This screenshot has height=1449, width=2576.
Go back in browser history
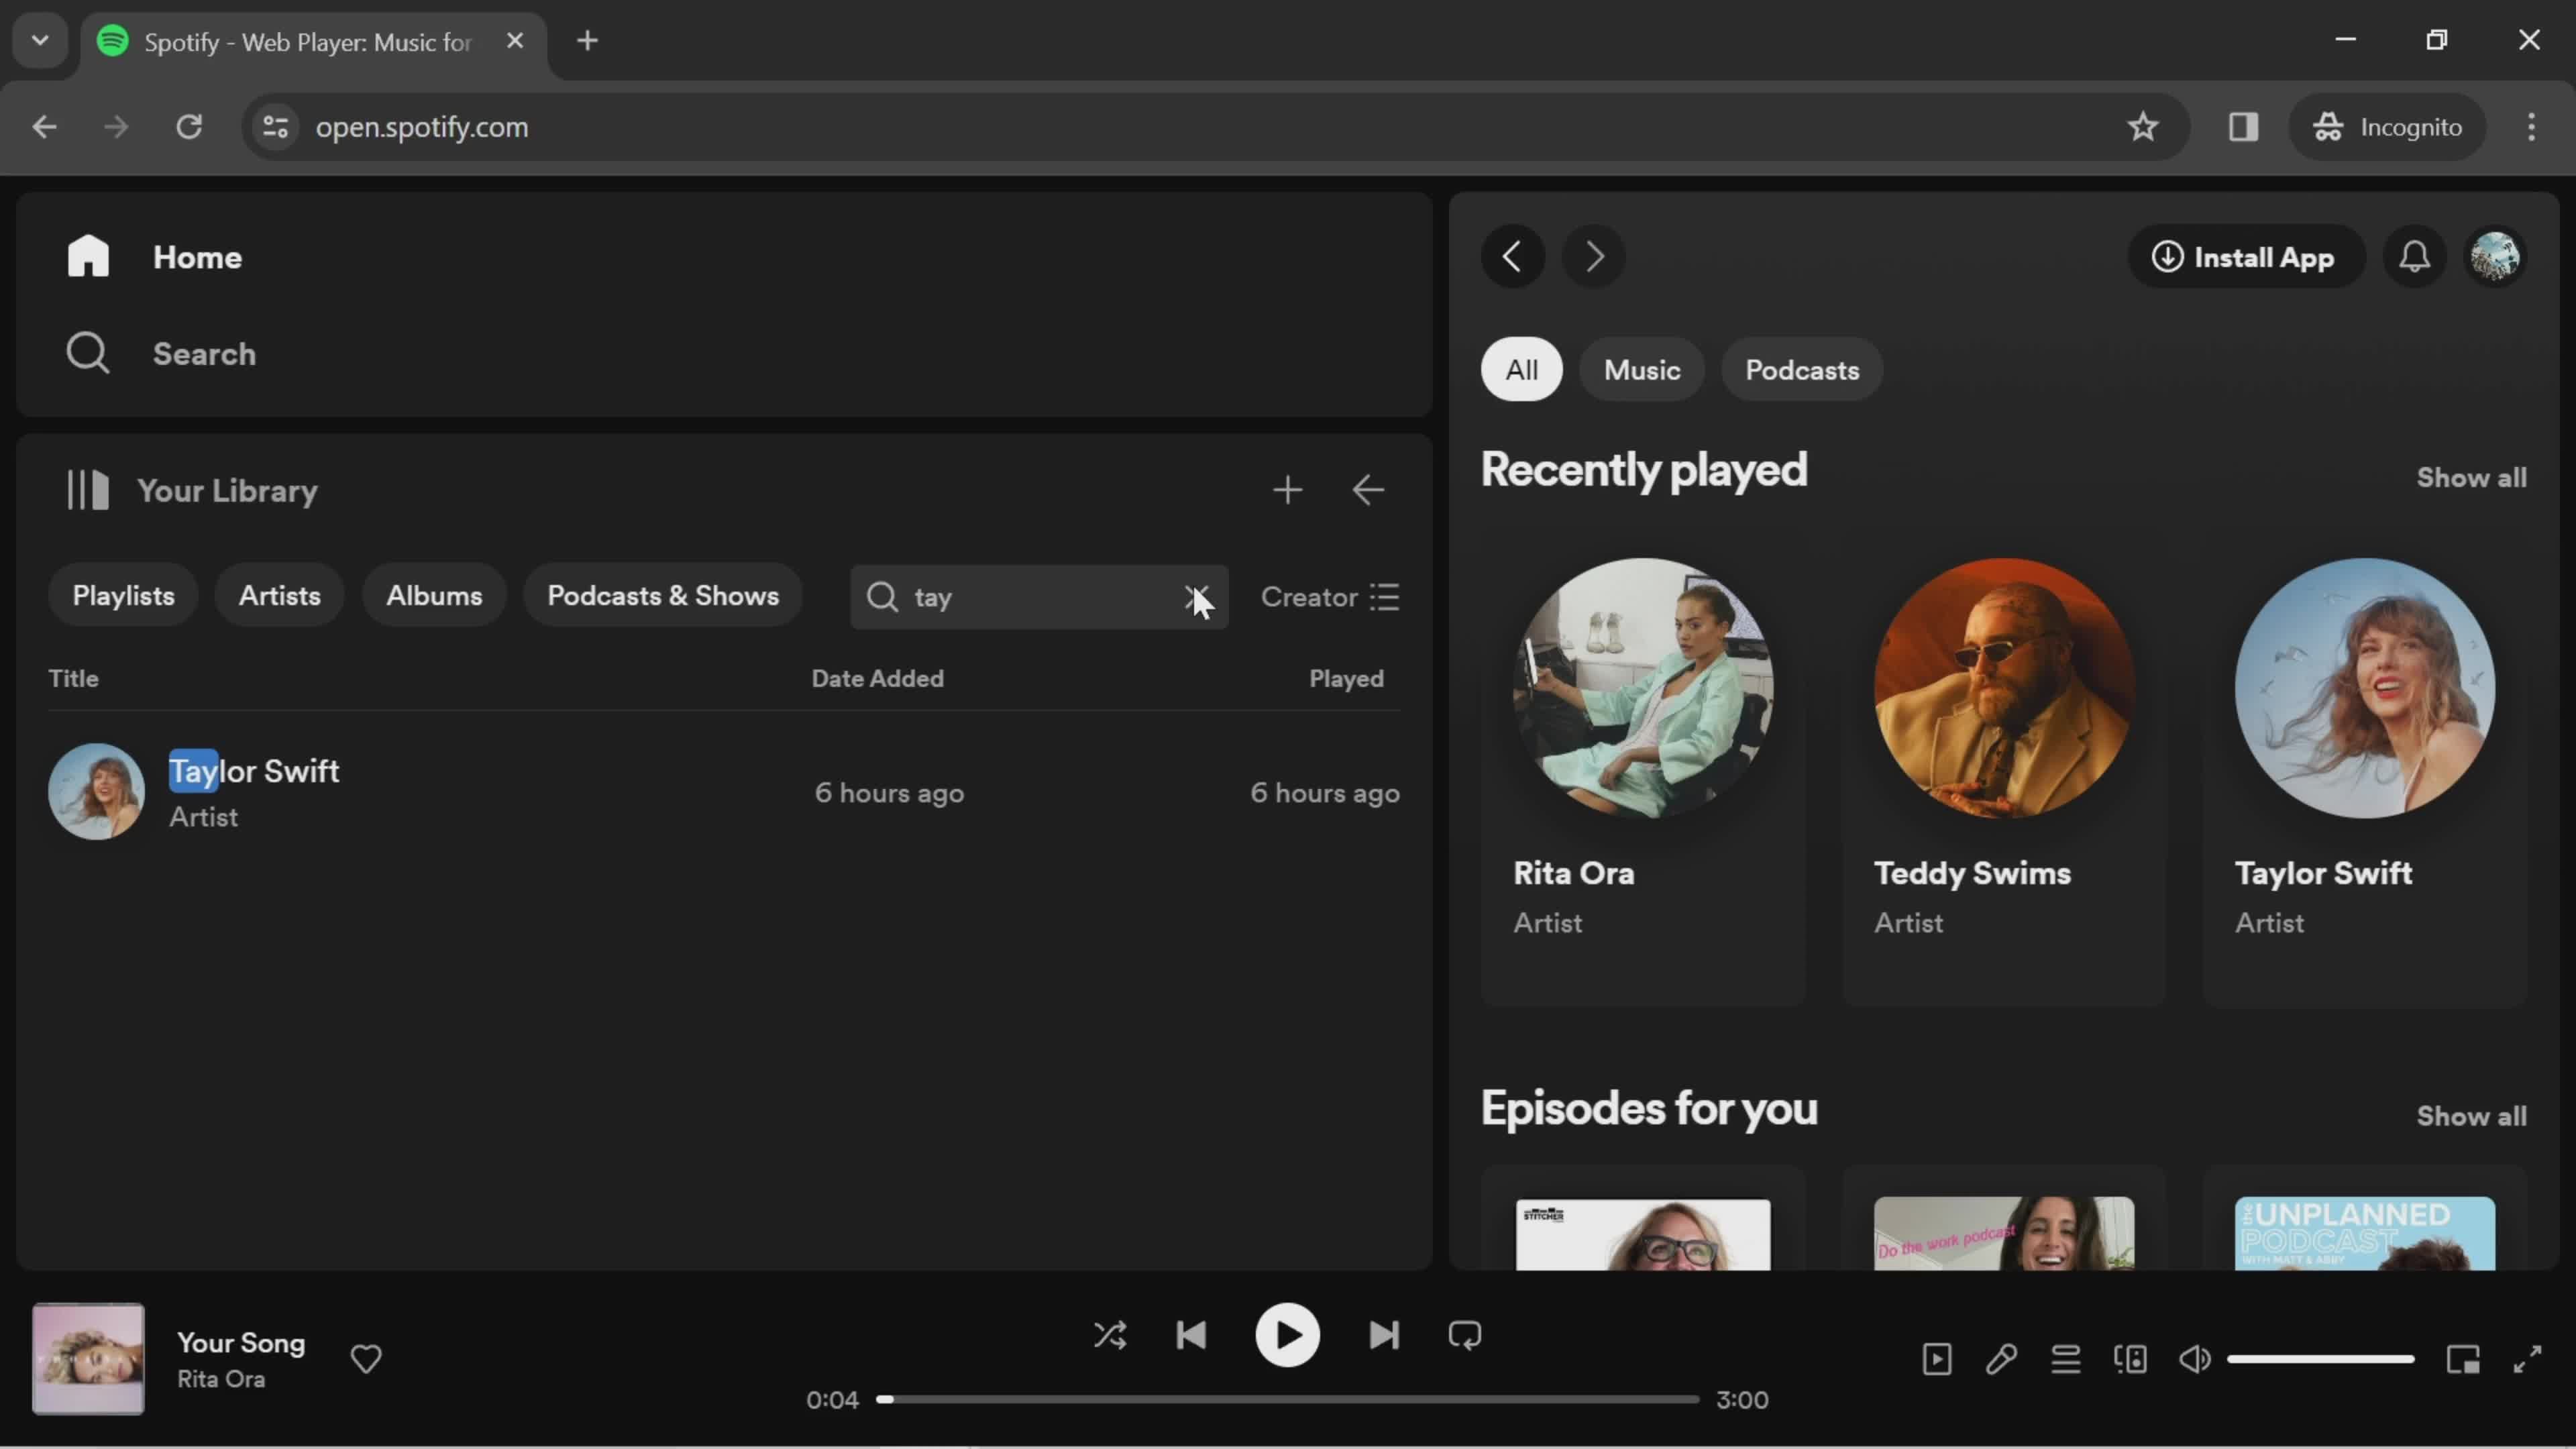44,127
